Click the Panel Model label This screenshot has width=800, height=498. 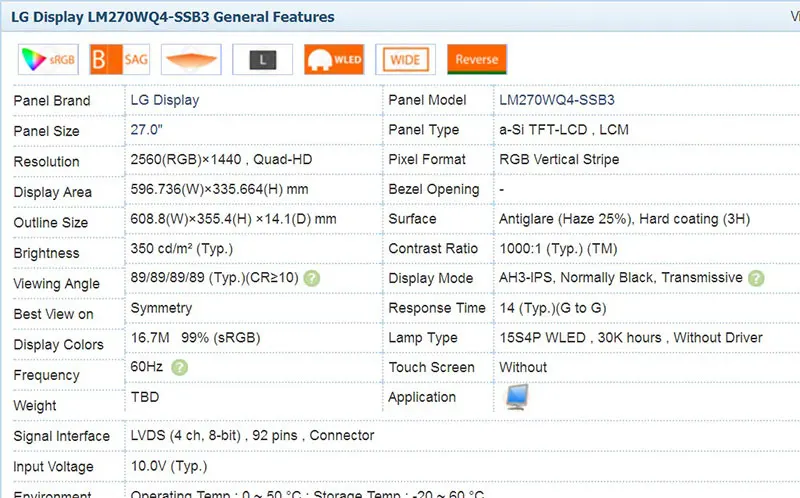(x=428, y=100)
